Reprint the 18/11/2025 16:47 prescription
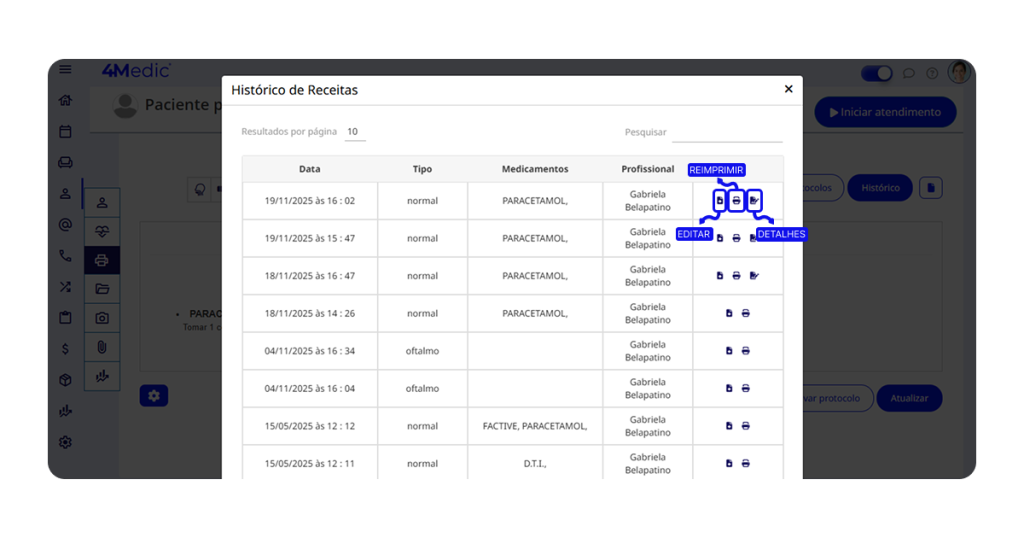Screen dimensions: 1024x538 point(737,276)
